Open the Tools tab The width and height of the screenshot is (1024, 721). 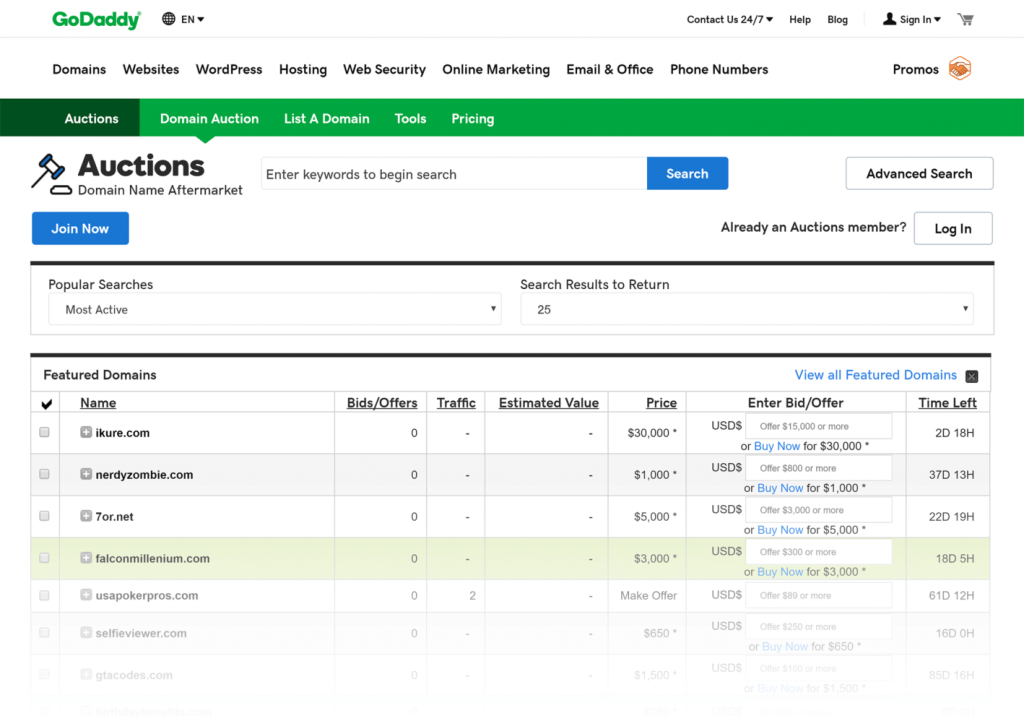pyautogui.click(x=410, y=118)
